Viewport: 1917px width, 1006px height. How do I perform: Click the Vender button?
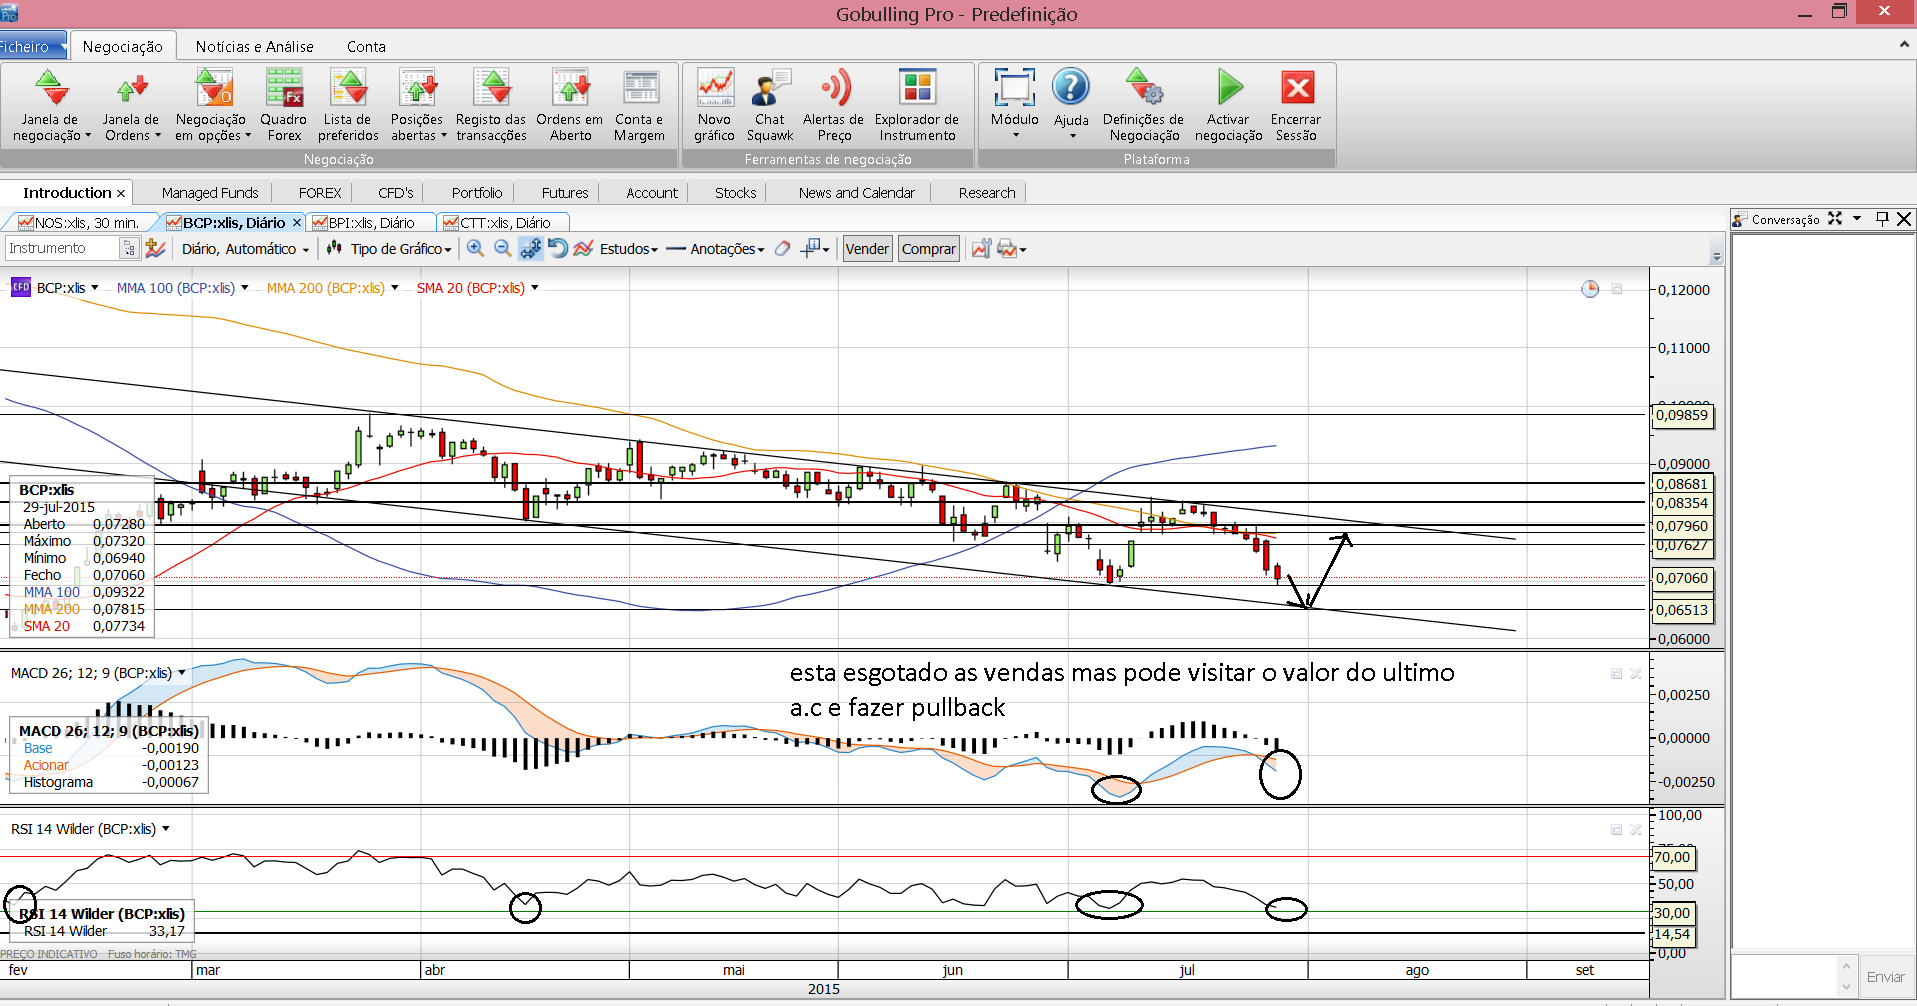tap(867, 249)
